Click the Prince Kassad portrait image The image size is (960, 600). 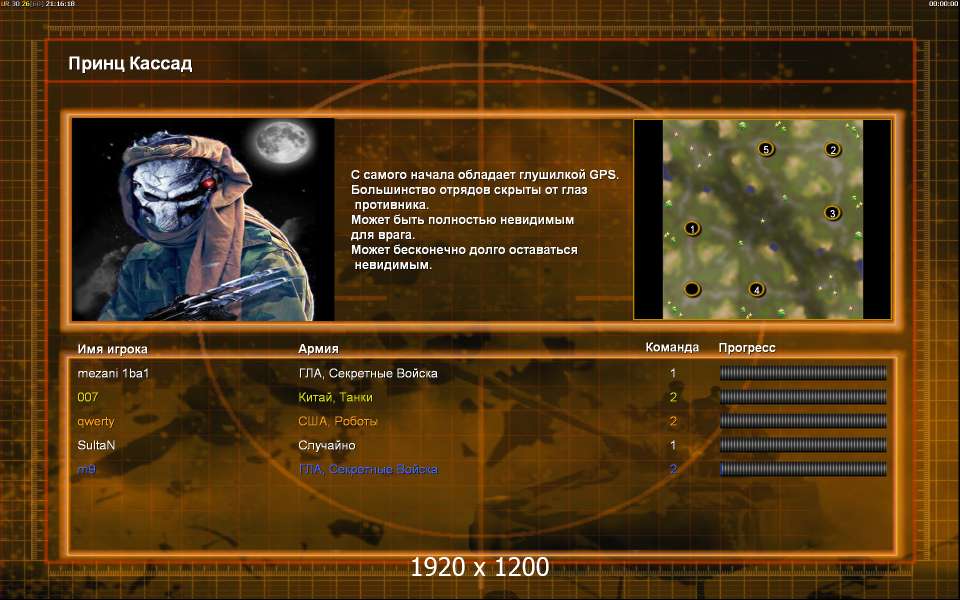click(203, 219)
